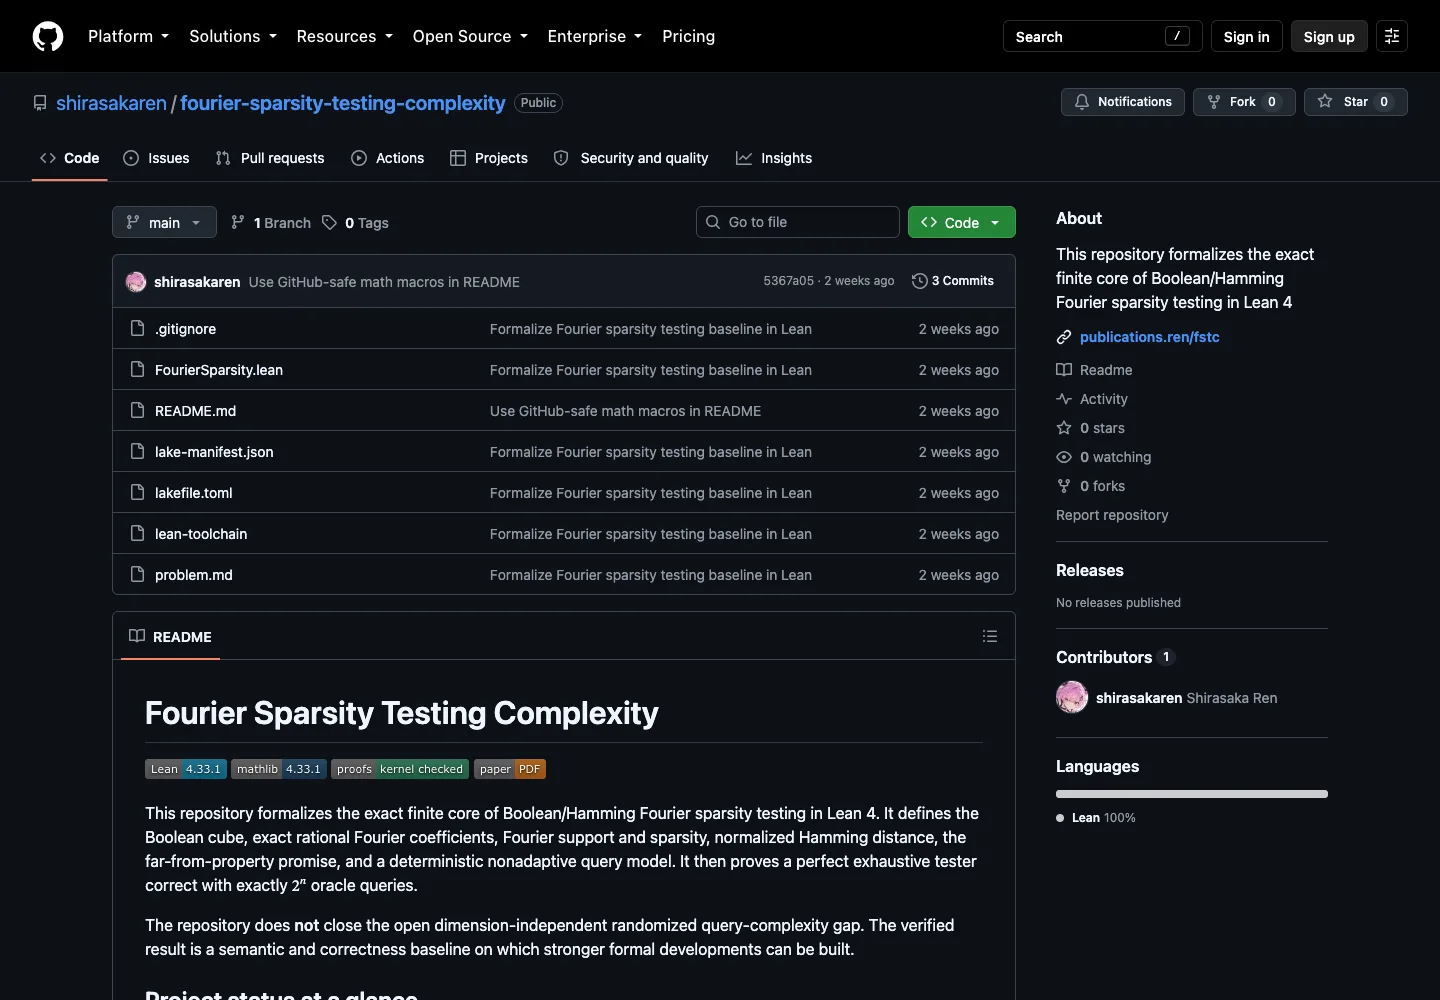Screen dimensions: 1440x1000
Task: Fork the repository
Action: point(1244,102)
